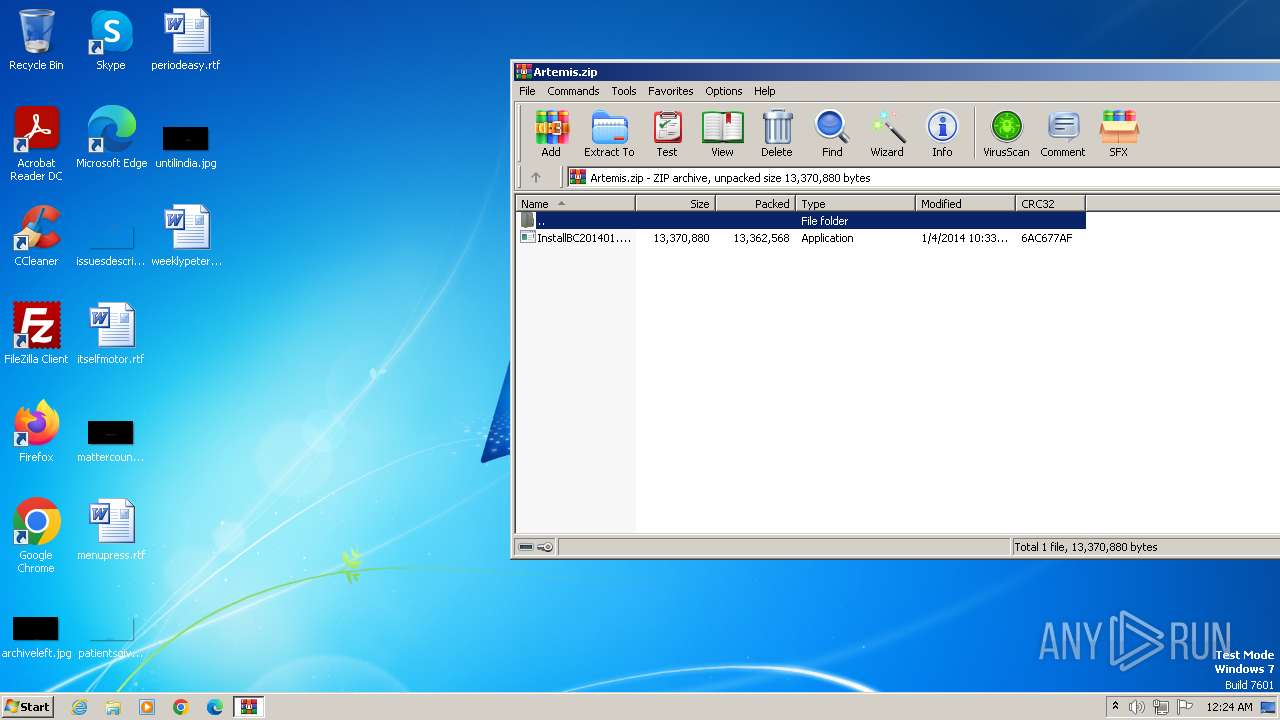The height and width of the screenshot is (720, 1280).
Task: Open Chrome from the taskbar
Action: [181, 707]
